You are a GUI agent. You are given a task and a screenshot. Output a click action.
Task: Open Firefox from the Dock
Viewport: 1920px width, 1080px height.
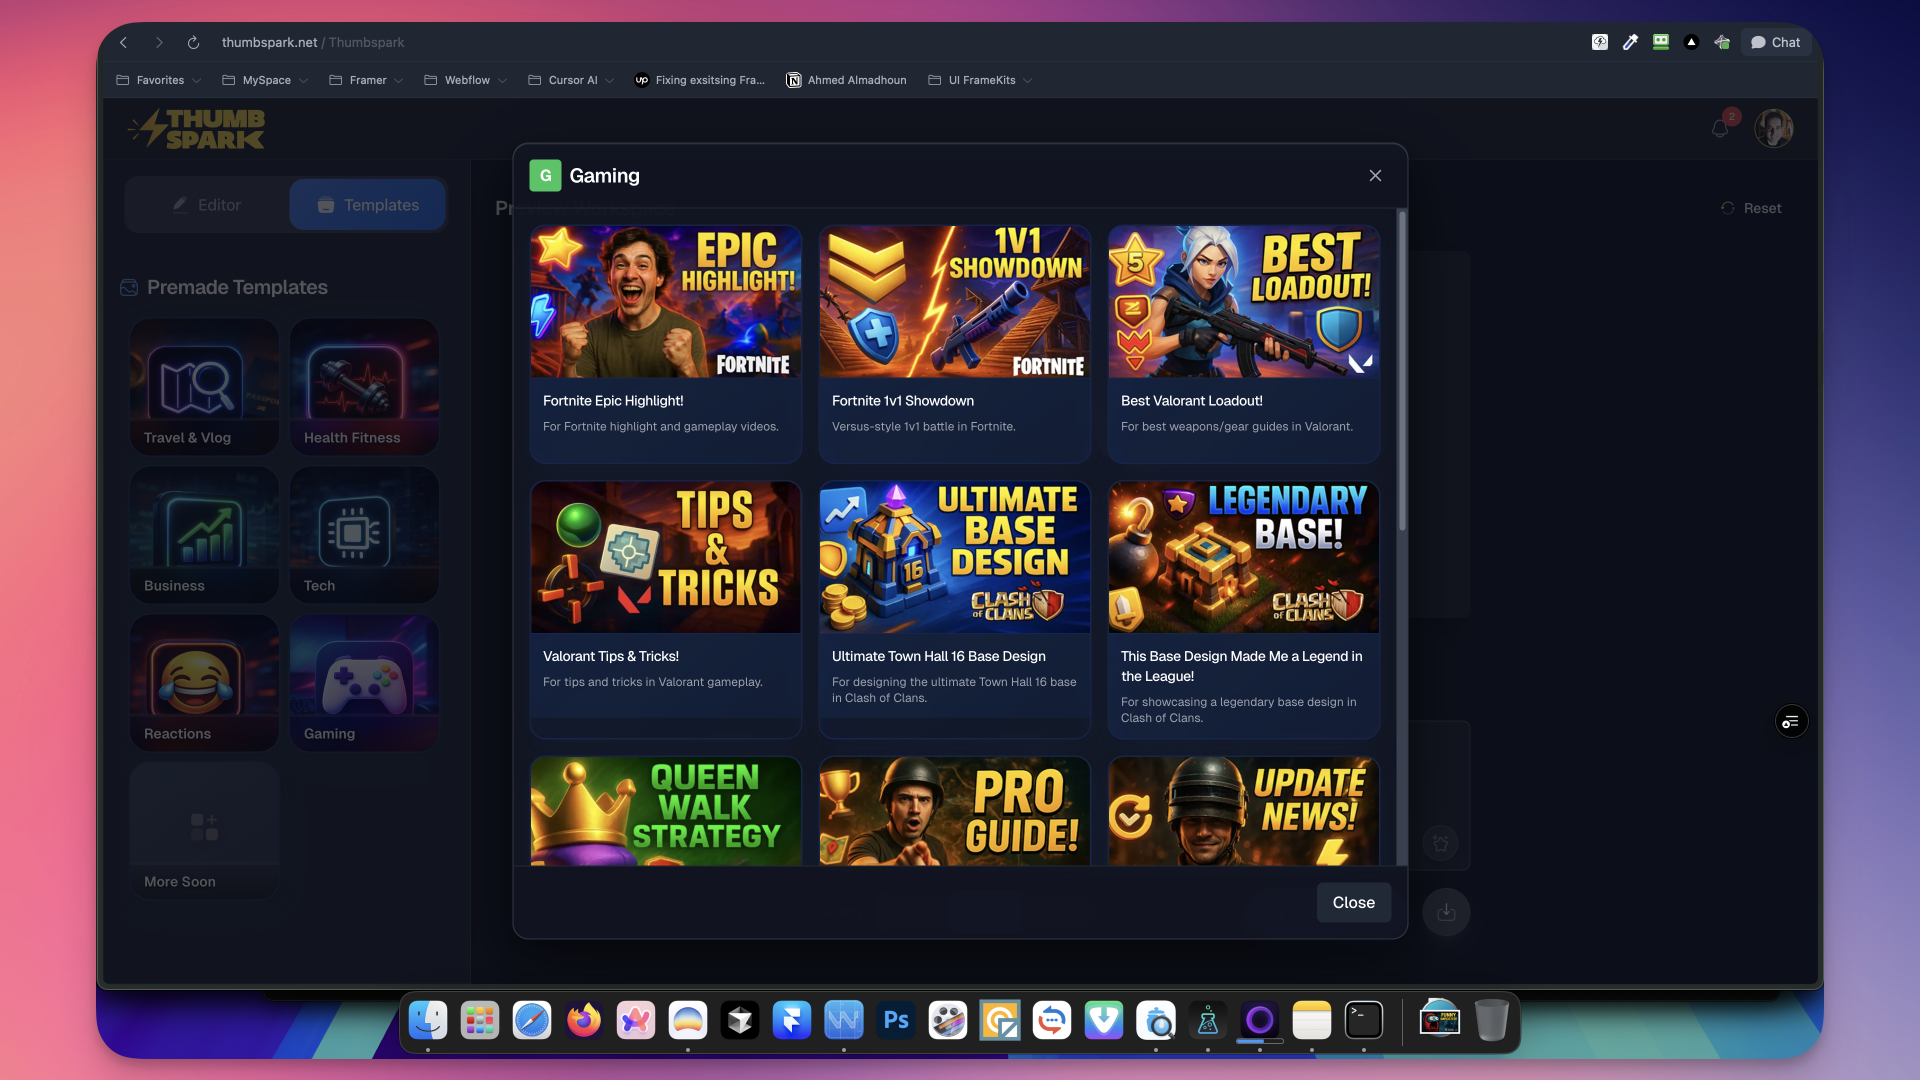[x=584, y=1021]
